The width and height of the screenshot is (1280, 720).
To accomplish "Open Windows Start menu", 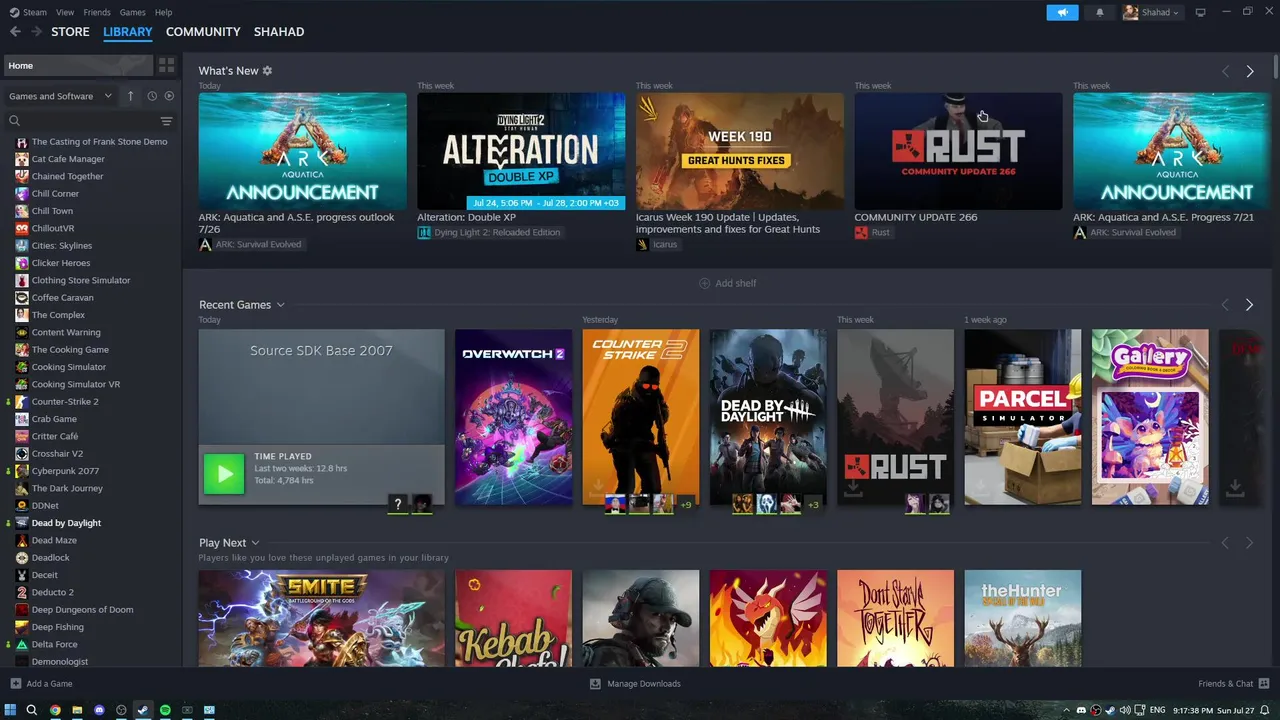I will [10, 710].
